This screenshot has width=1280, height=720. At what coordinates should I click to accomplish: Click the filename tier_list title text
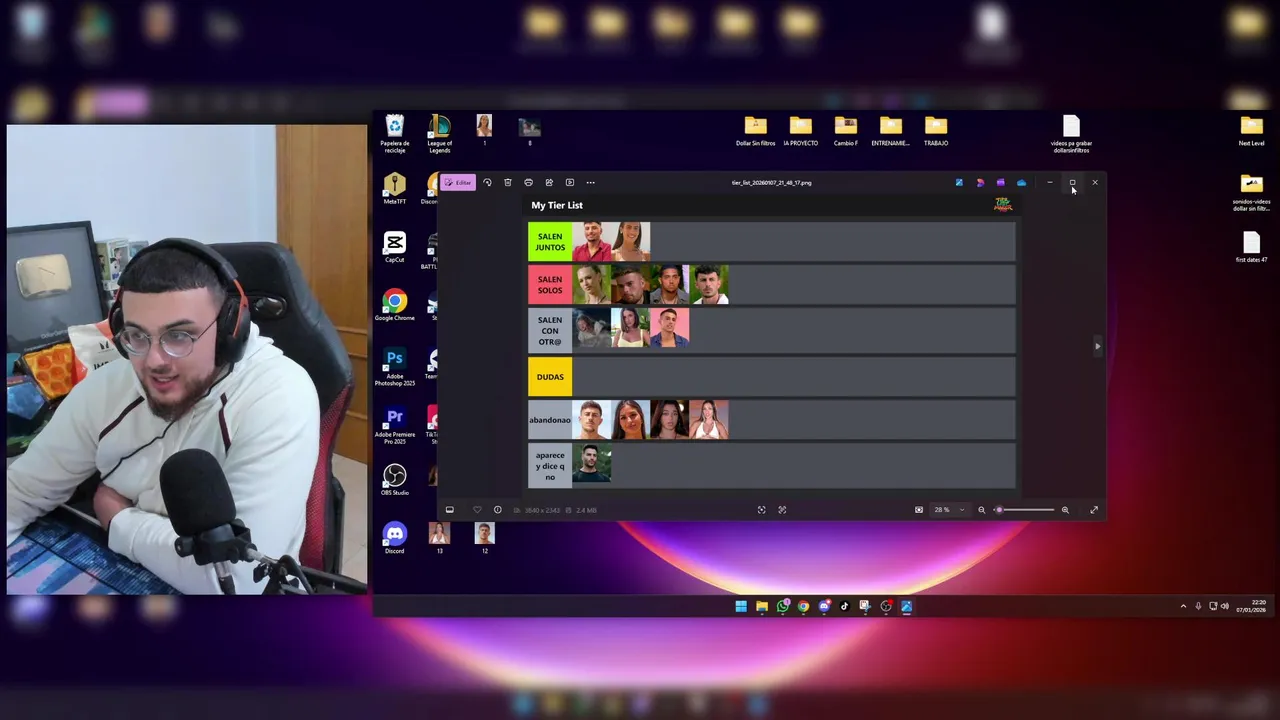(x=771, y=183)
